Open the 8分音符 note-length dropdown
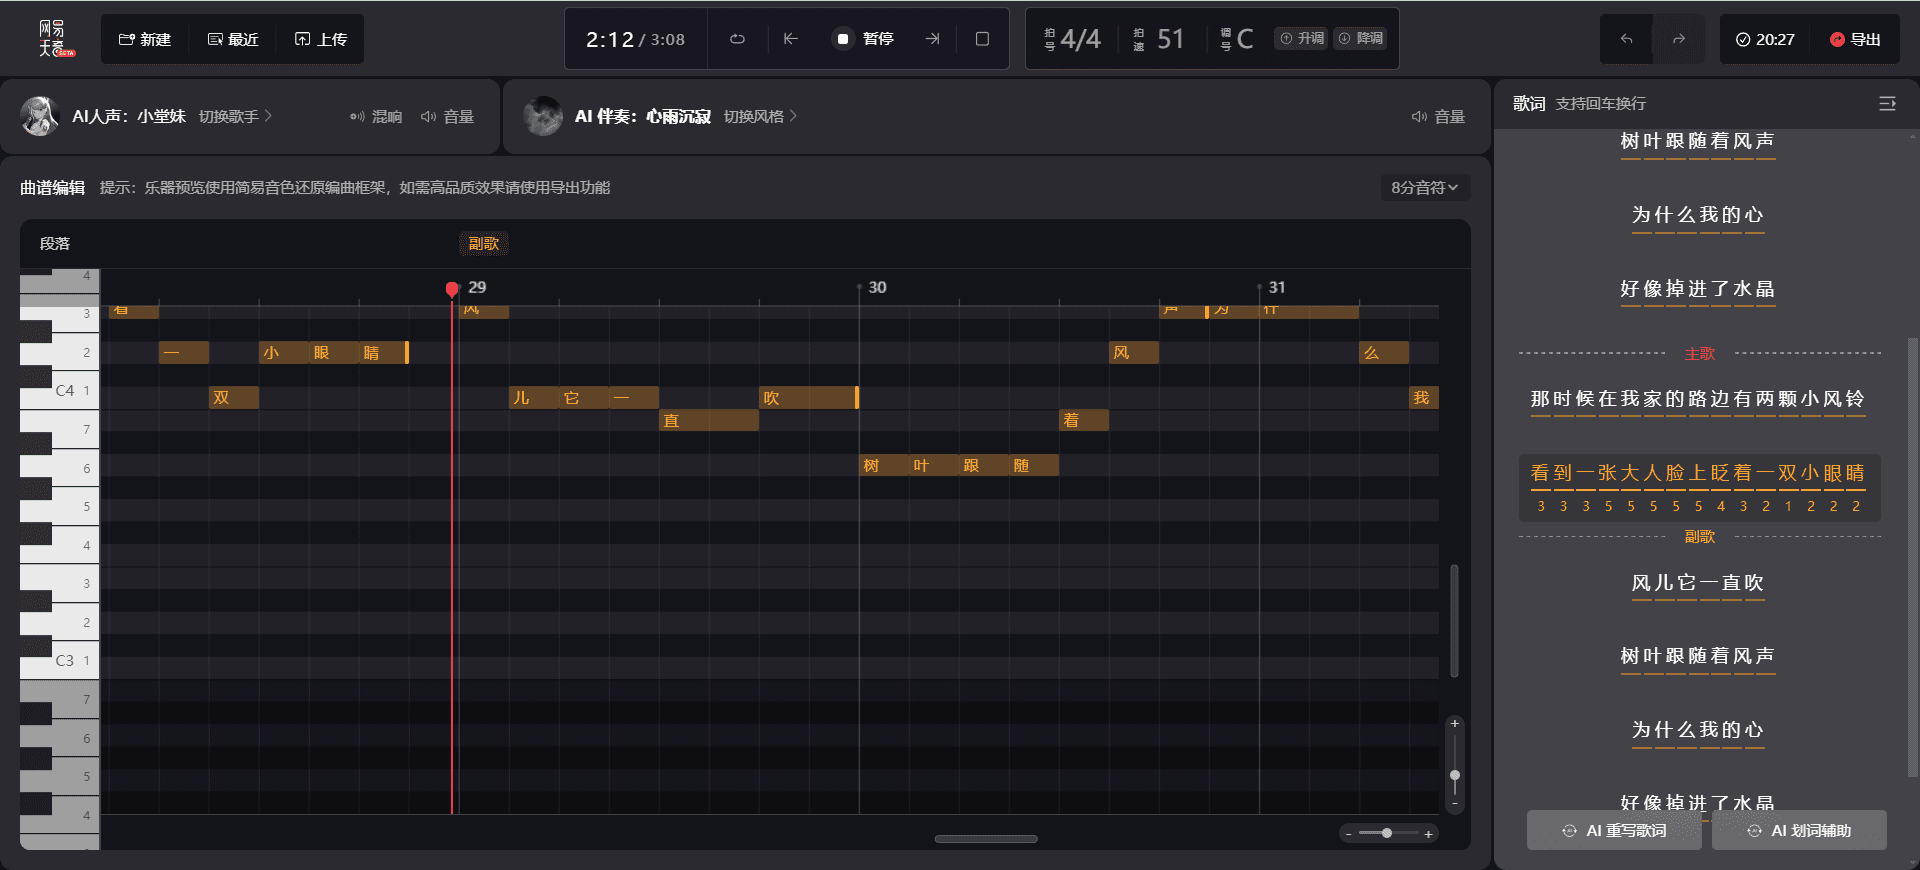The image size is (1920, 870). pyautogui.click(x=1424, y=187)
